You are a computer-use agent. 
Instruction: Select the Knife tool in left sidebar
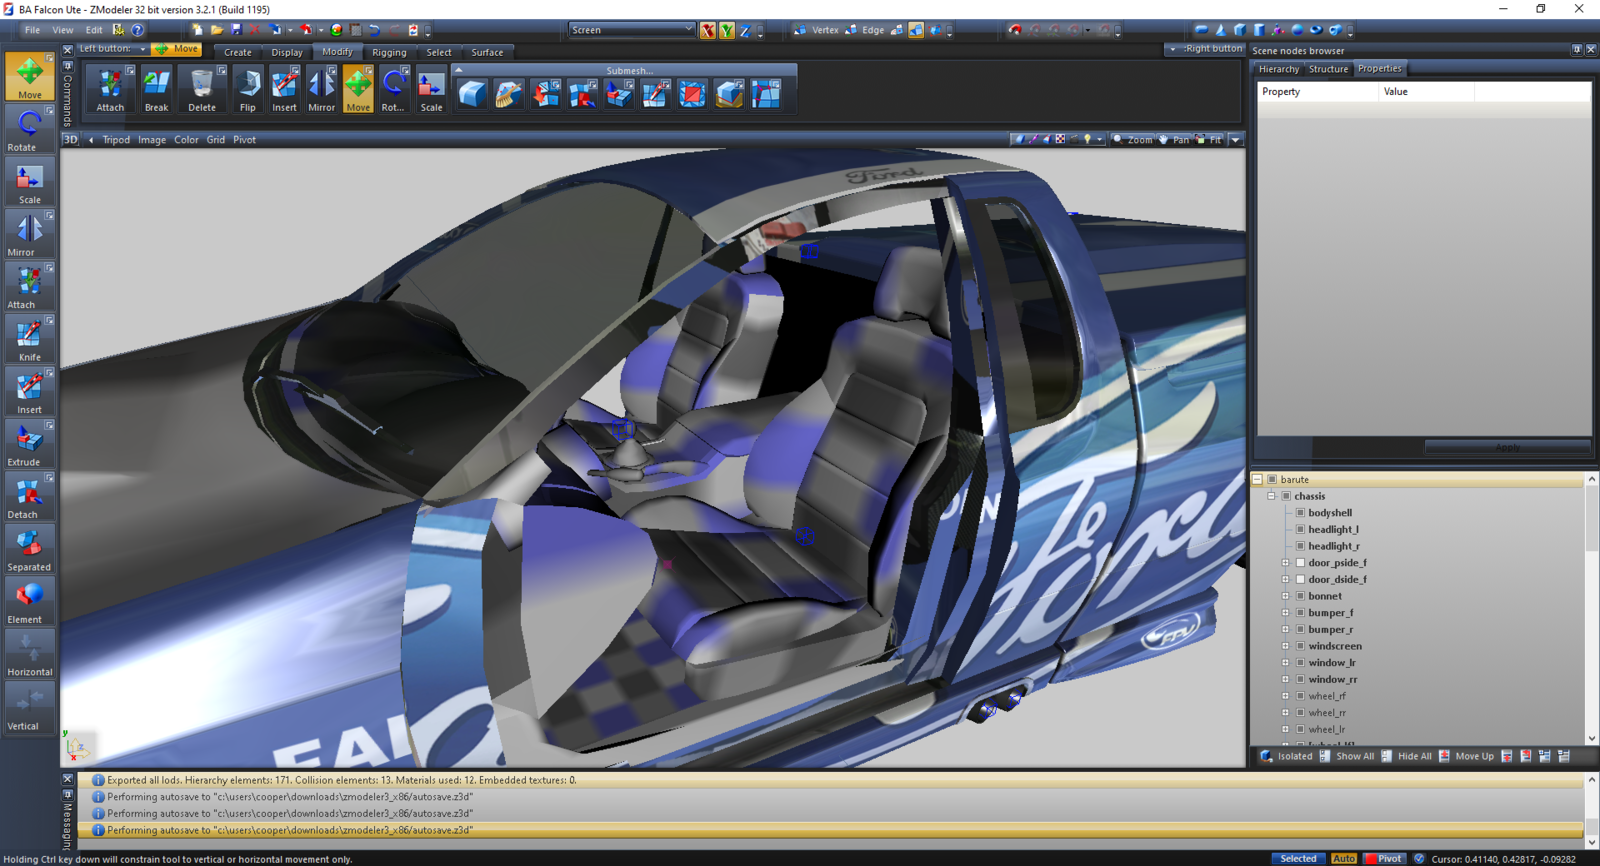pyautogui.click(x=29, y=338)
